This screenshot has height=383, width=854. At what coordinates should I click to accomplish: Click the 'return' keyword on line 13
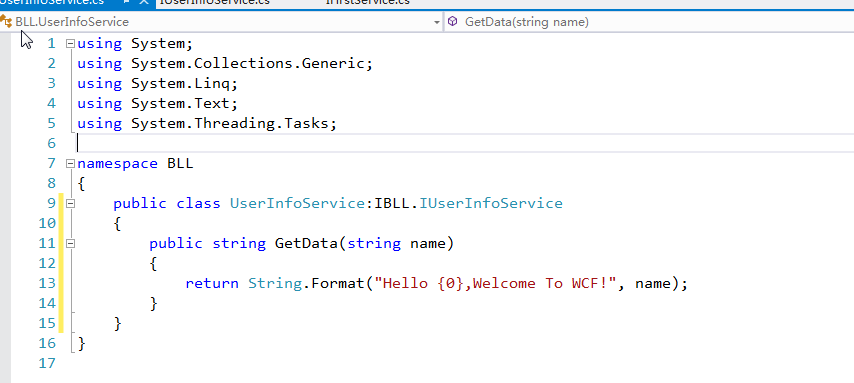coord(212,283)
